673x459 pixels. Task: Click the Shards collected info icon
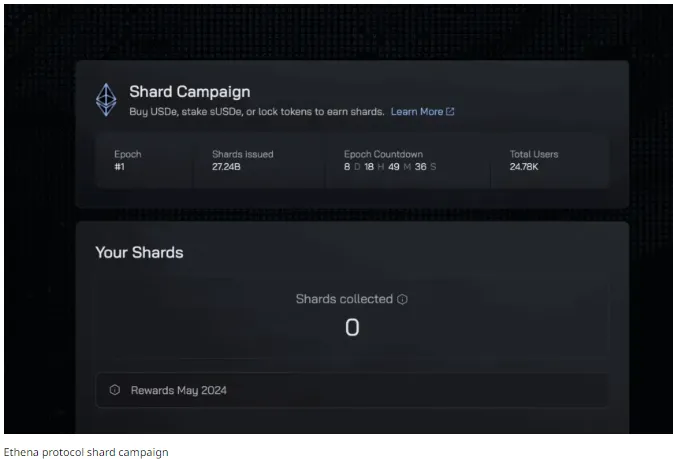[x=402, y=299]
